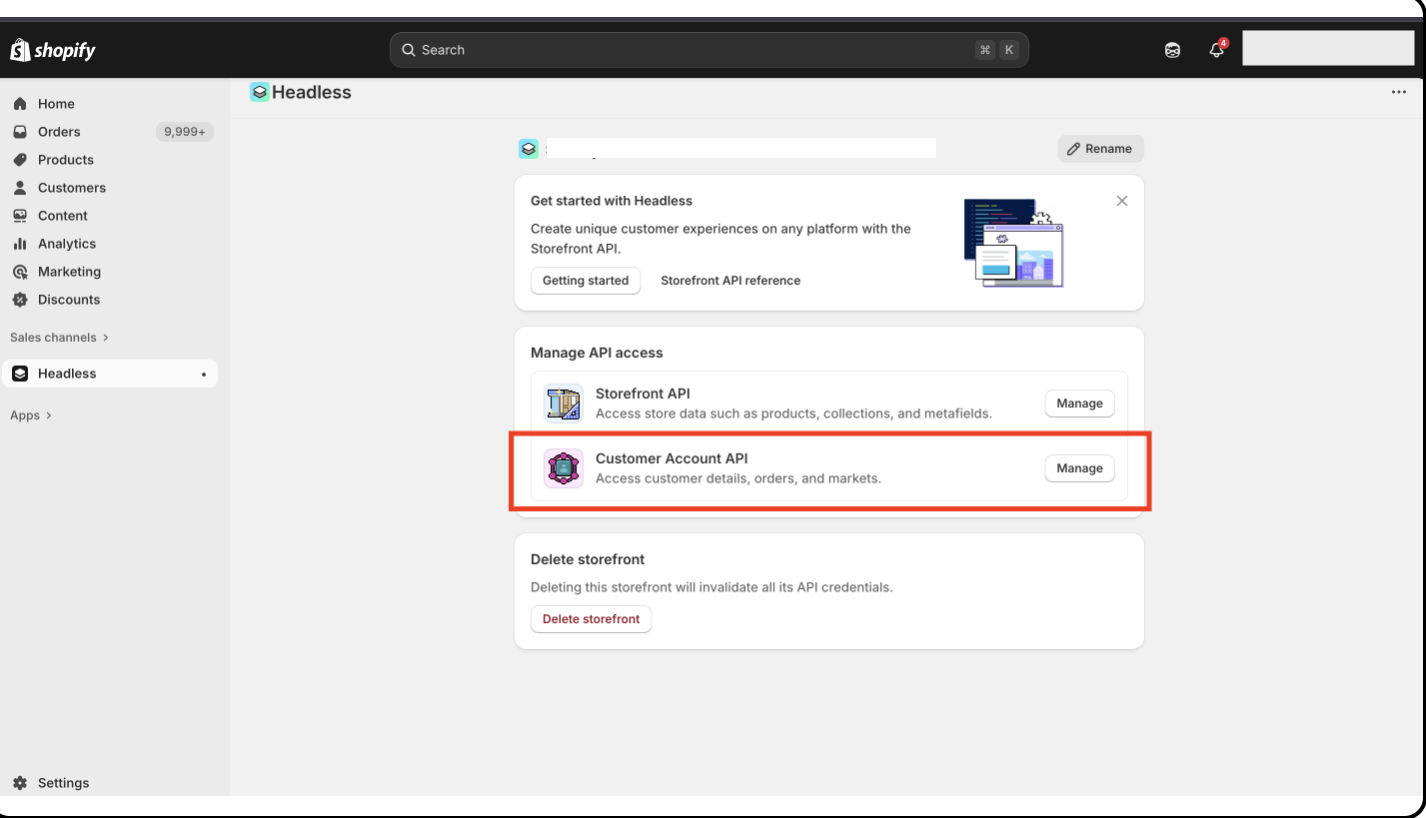The width and height of the screenshot is (1426, 818).
Task: Click the Storefront API icon
Action: [563, 404]
